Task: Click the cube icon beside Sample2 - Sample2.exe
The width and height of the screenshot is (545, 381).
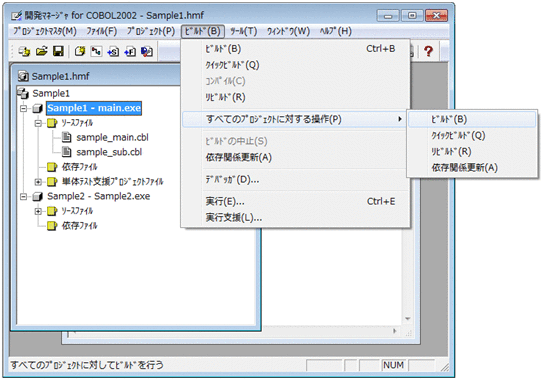Action: click(x=37, y=197)
